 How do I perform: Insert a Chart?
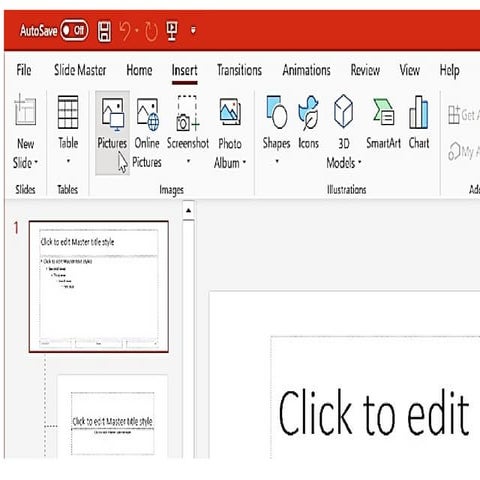click(x=419, y=123)
